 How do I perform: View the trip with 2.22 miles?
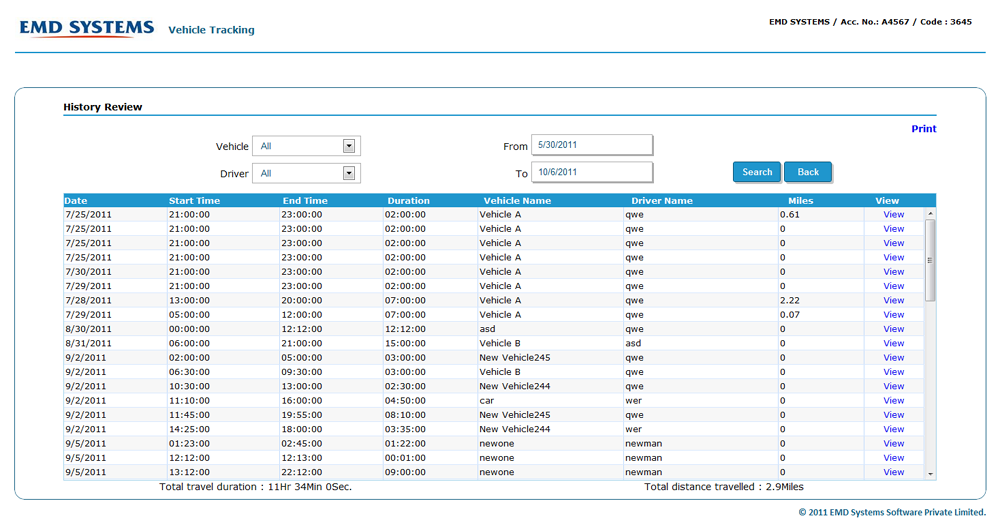pos(893,300)
